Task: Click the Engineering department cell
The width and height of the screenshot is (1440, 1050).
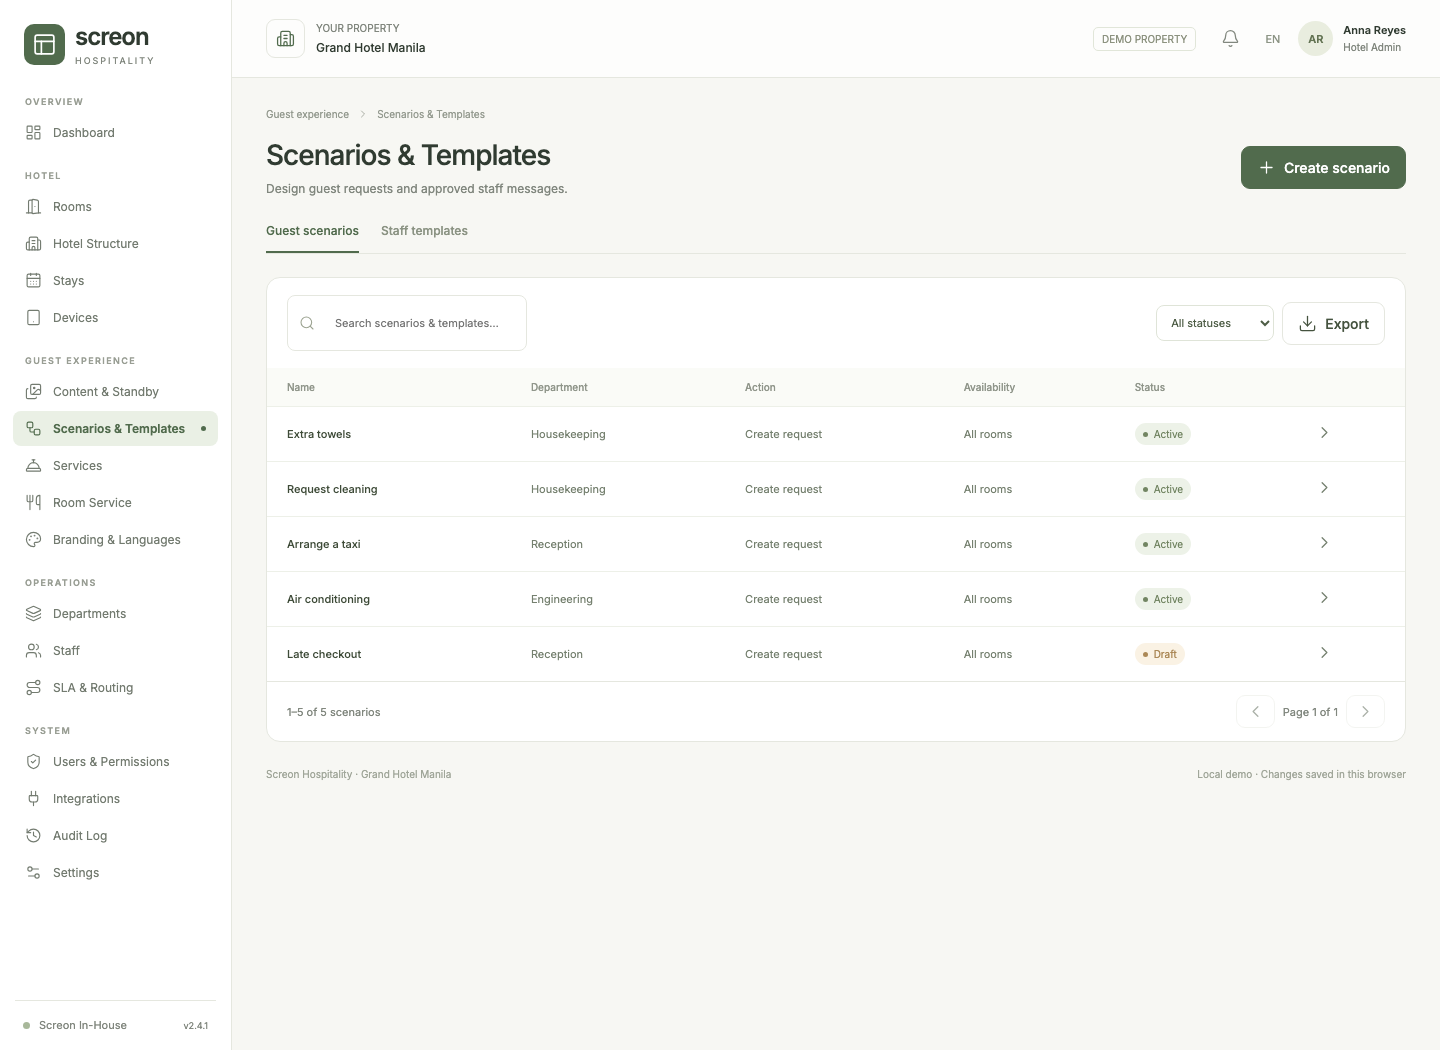Action: 562,599
